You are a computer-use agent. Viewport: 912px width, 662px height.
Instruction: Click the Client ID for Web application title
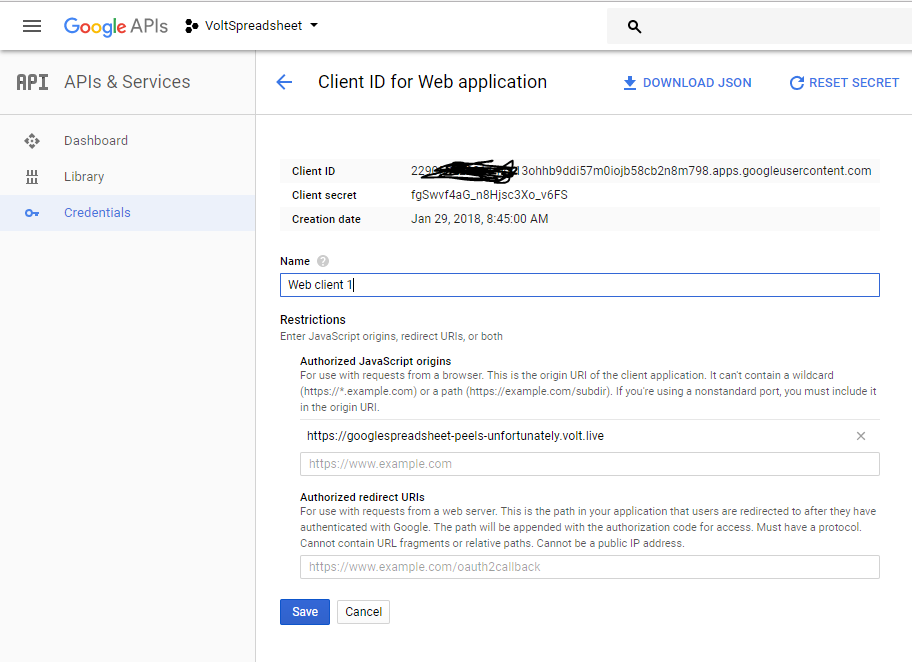(x=433, y=82)
